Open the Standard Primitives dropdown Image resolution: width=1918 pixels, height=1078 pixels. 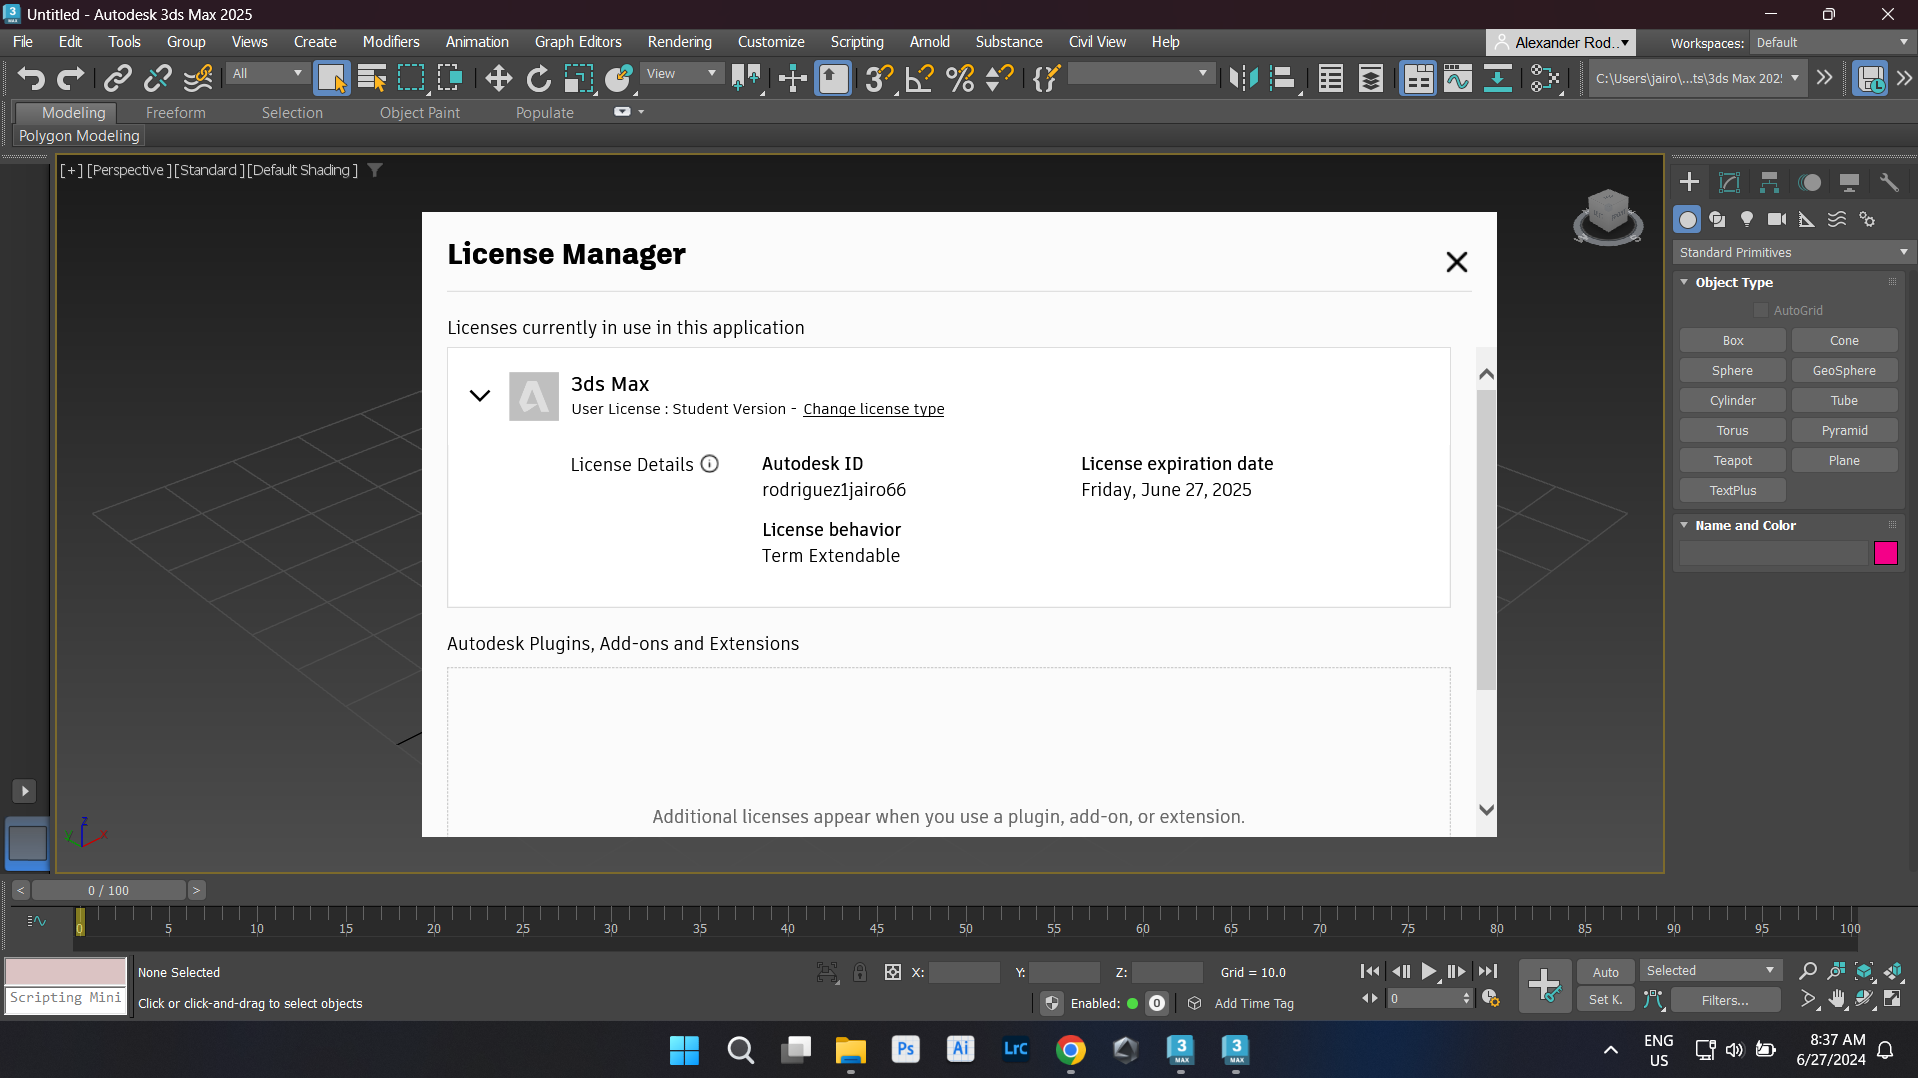pyautogui.click(x=1791, y=252)
